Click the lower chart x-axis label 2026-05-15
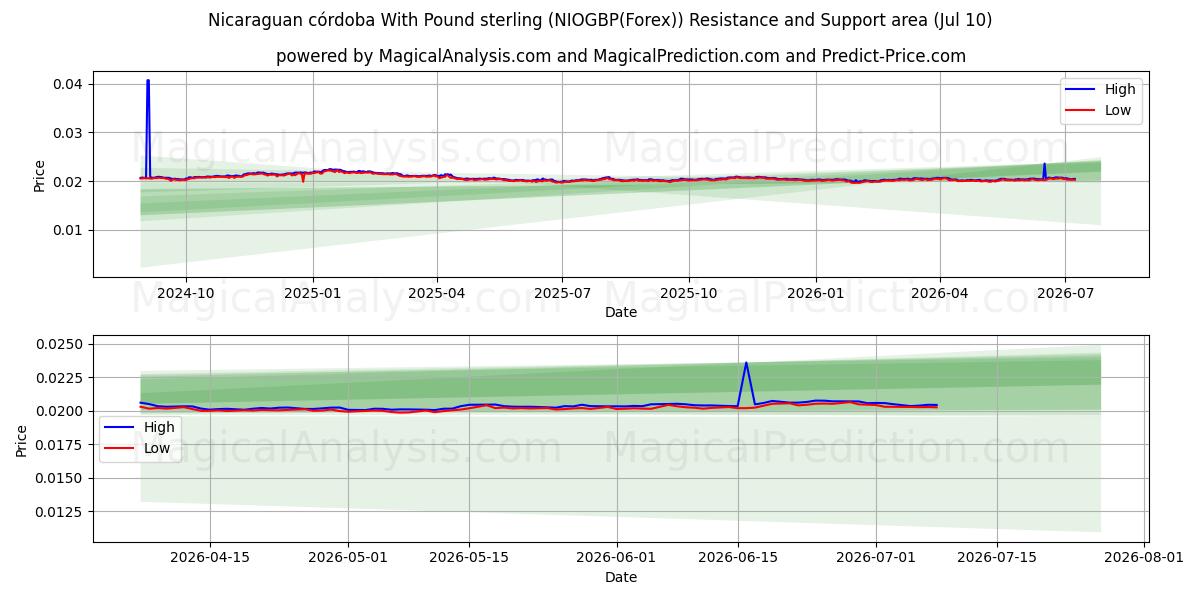This screenshot has width=1200, height=600. [x=470, y=558]
